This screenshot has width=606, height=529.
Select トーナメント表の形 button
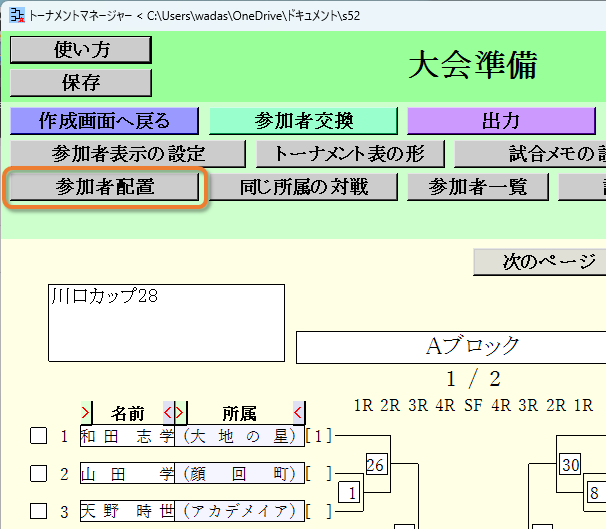tap(350, 154)
